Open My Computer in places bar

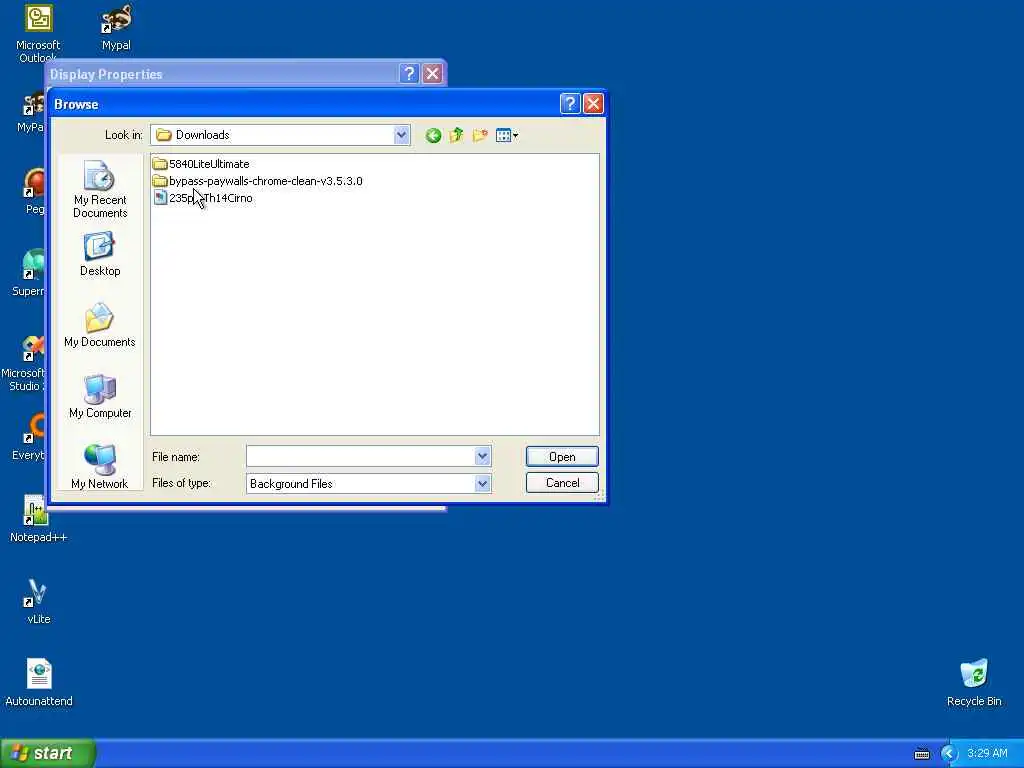(100, 396)
